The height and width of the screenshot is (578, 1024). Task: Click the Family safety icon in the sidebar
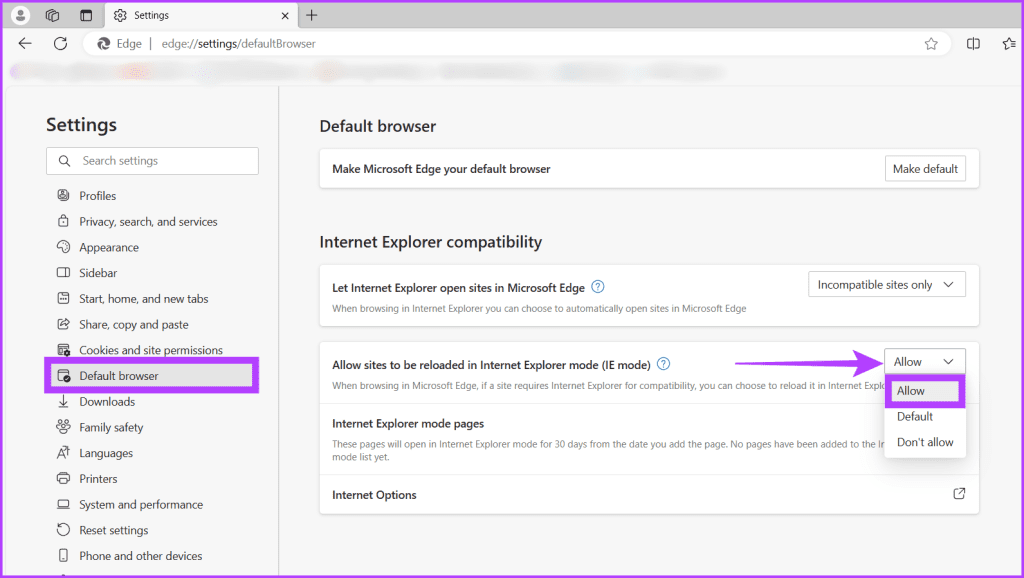click(x=62, y=427)
